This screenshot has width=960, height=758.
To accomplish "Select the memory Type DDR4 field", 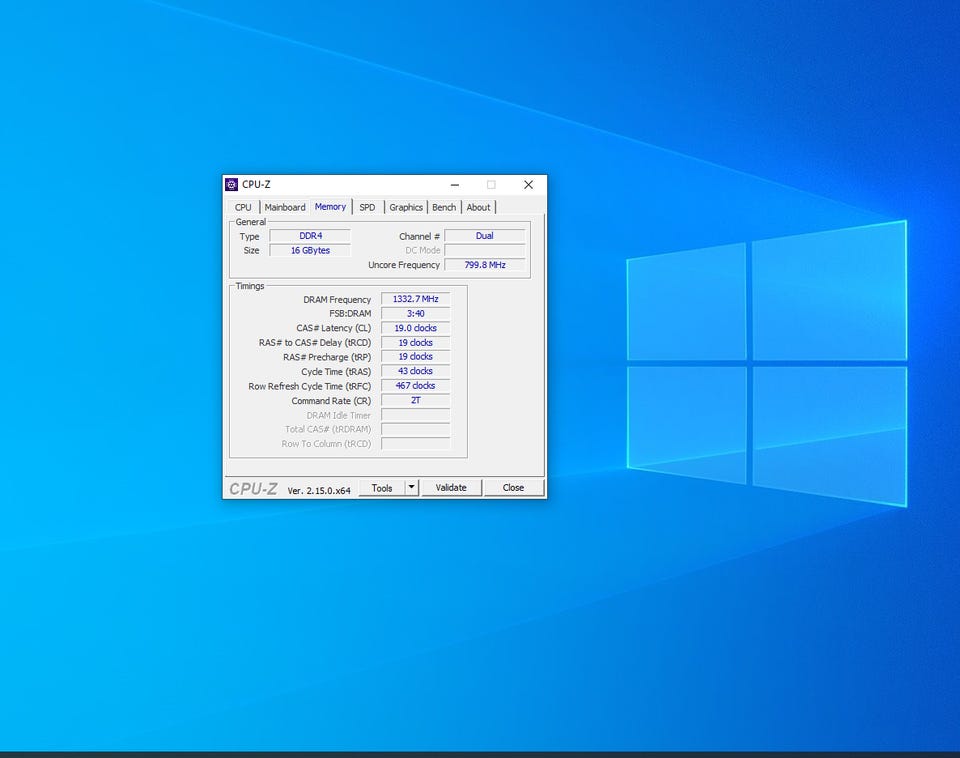I will [310, 236].
